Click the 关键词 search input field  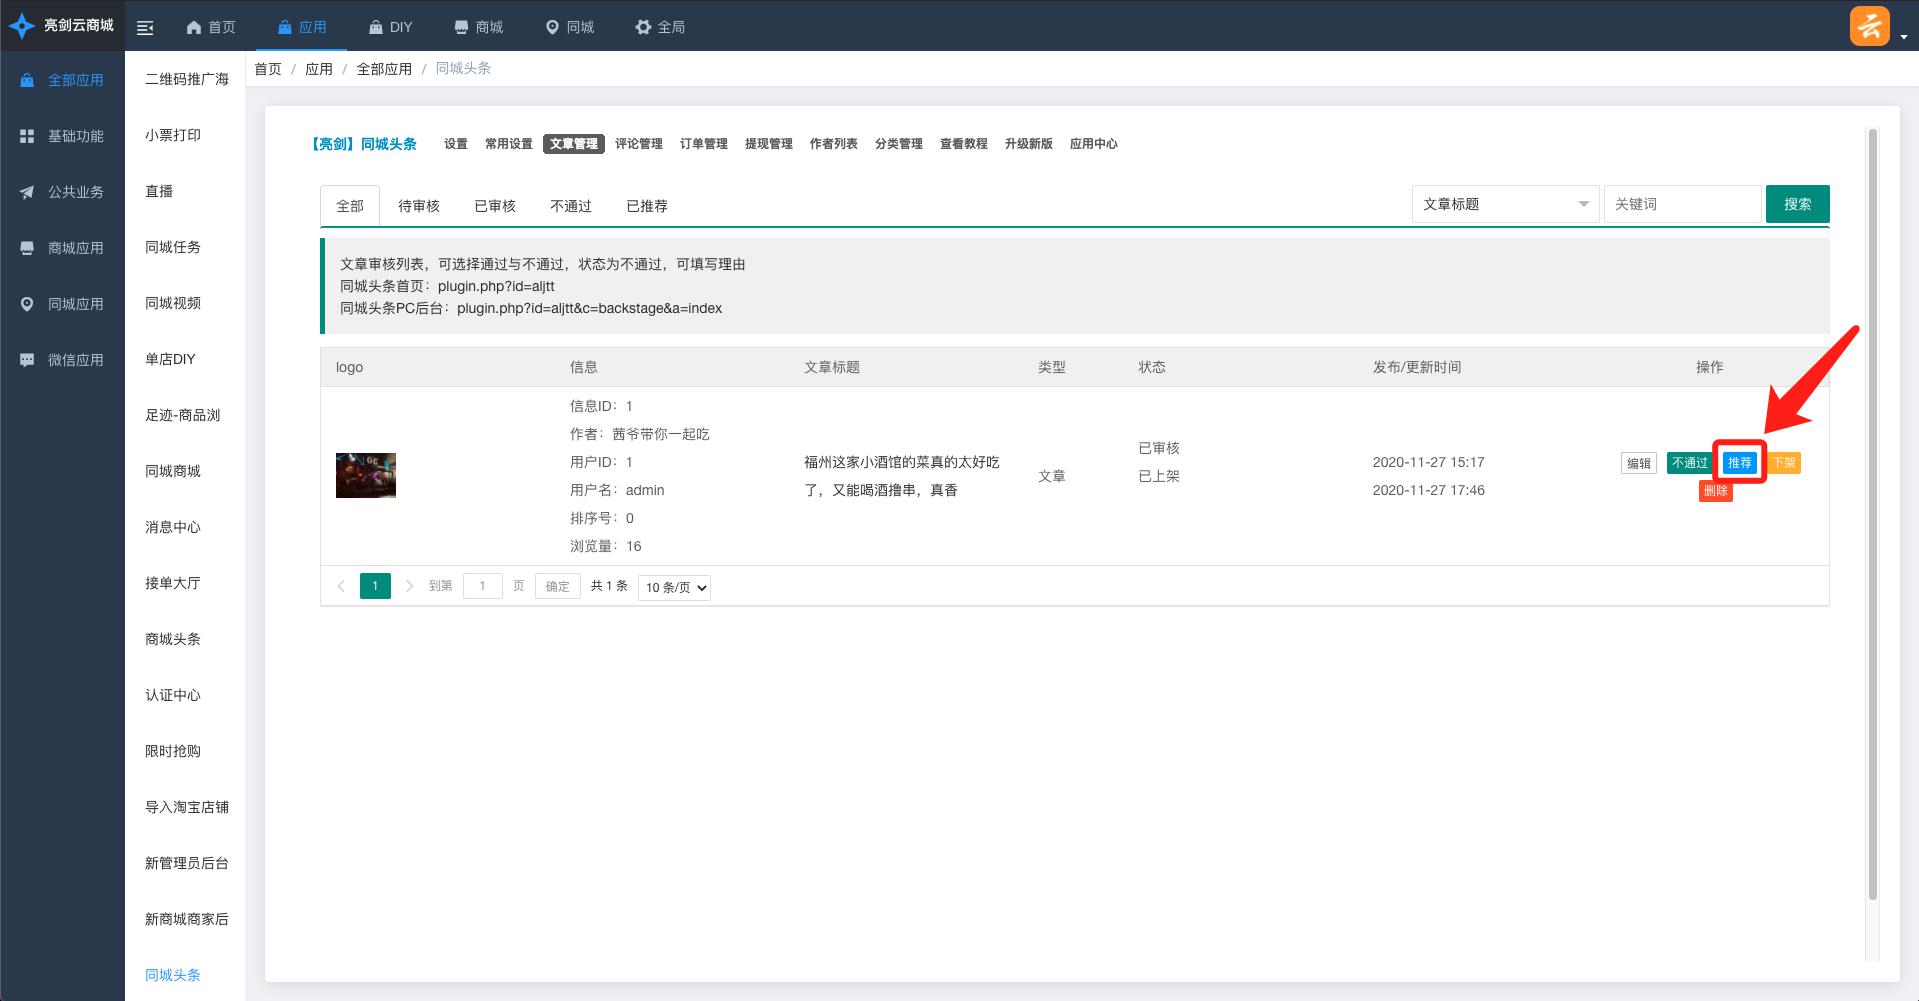[x=1682, y=204]
